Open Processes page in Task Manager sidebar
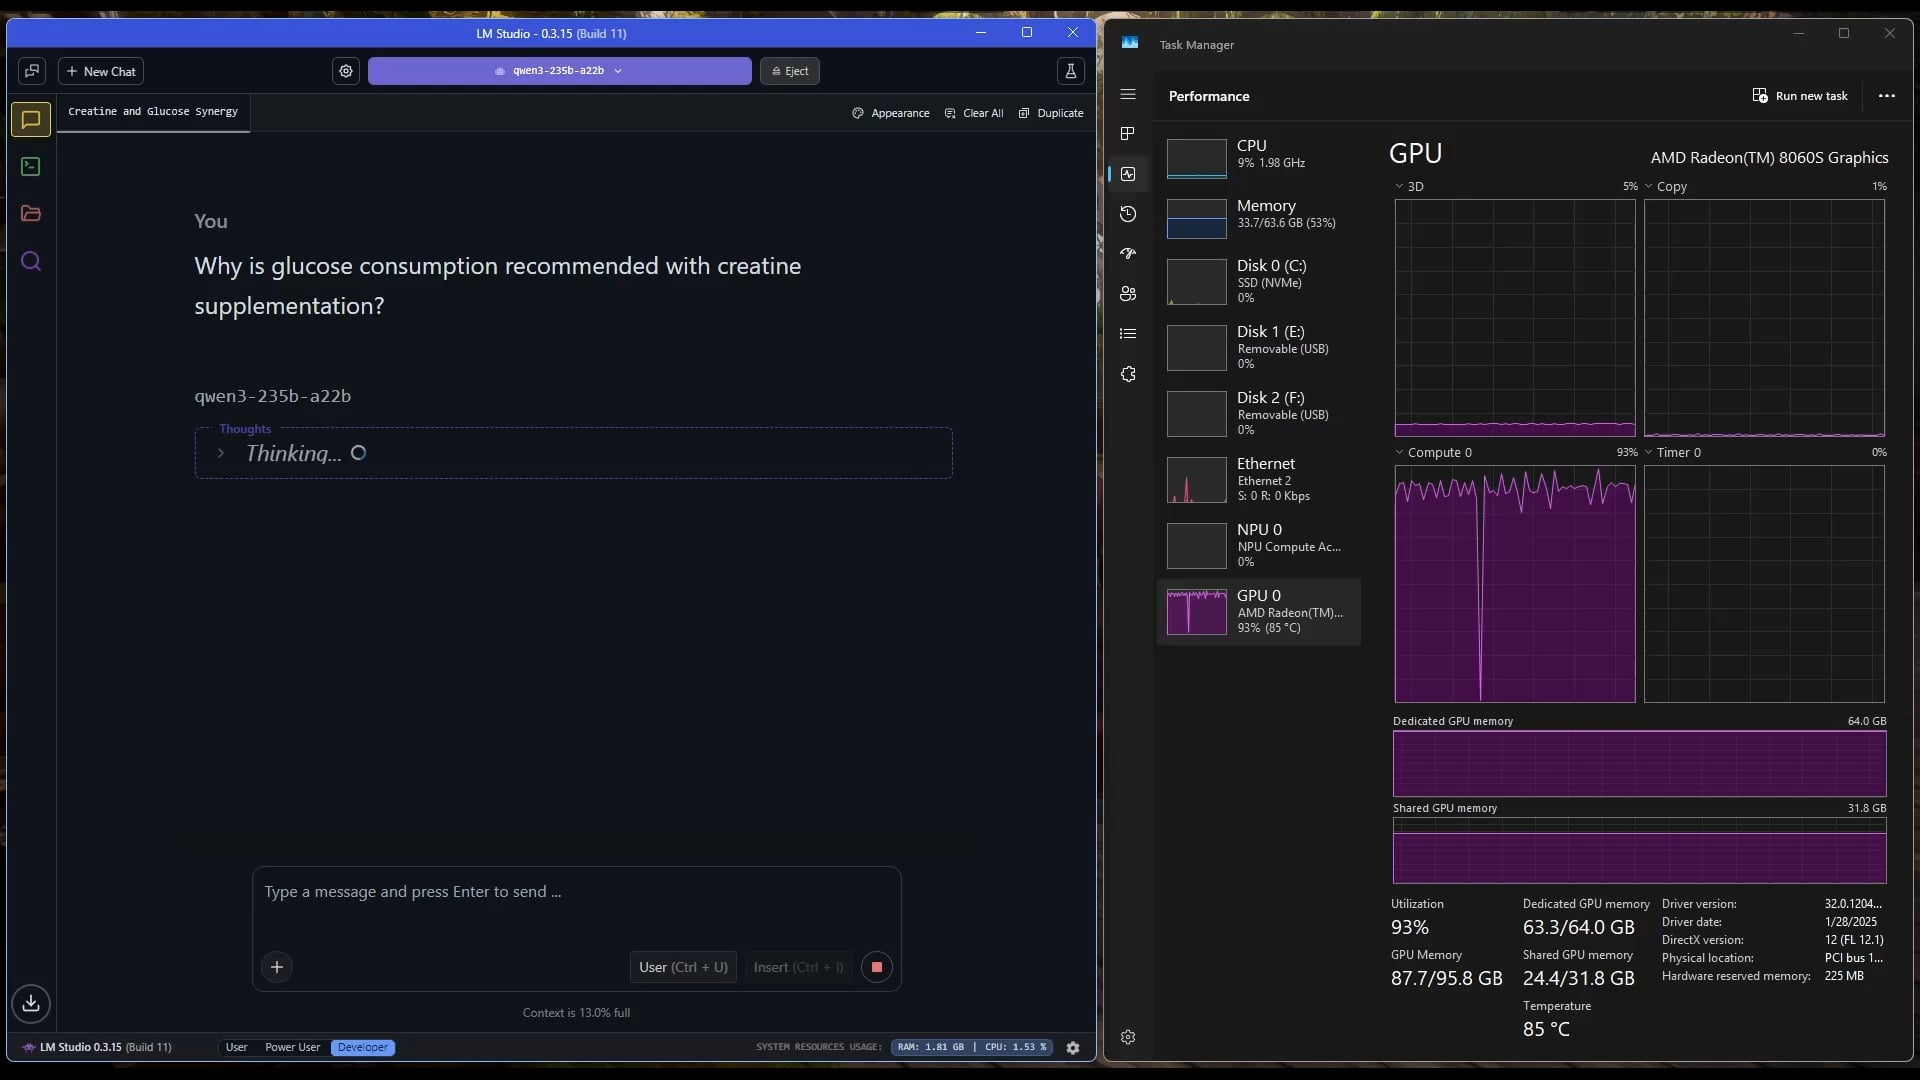This screenshot has width=1920, height=1080. coord(1128,134)
